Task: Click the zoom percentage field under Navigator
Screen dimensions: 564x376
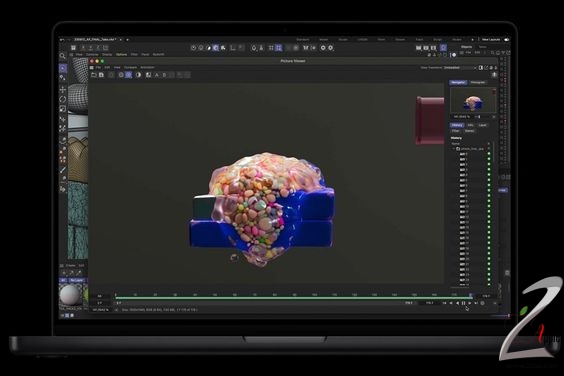Action: [x=462, y=117]
